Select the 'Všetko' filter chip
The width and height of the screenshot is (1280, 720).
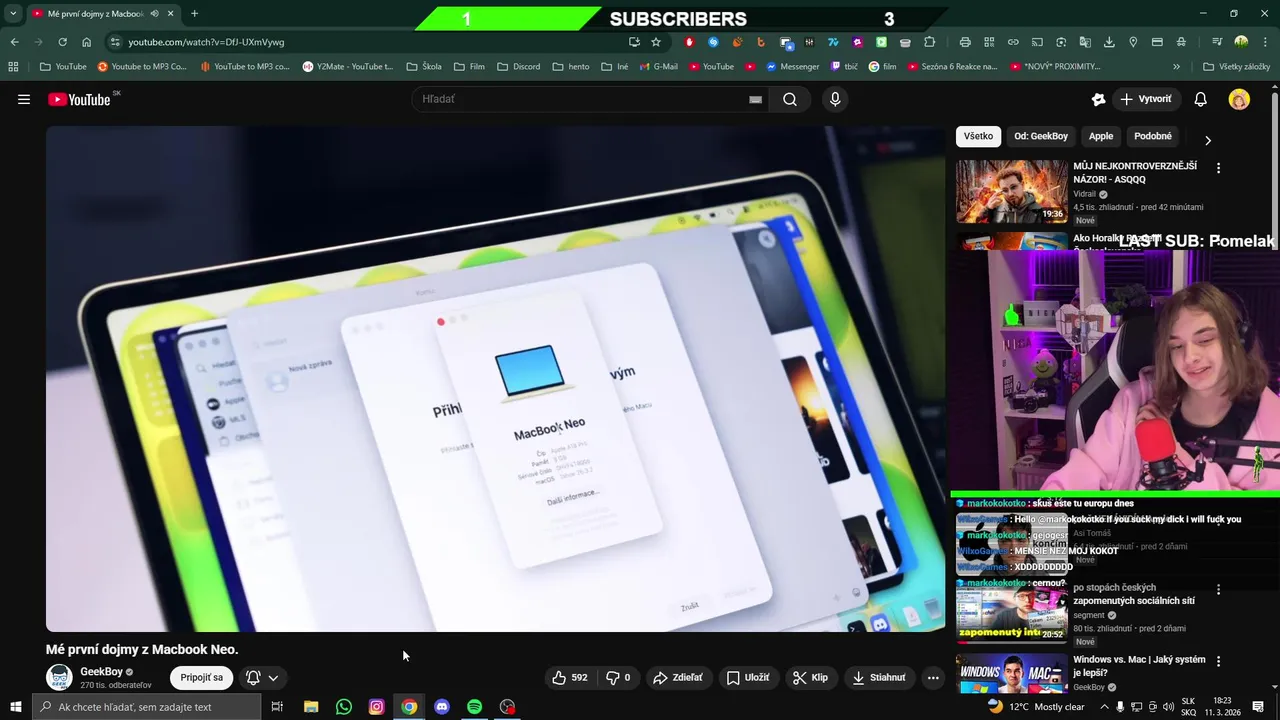click(978, 136)
